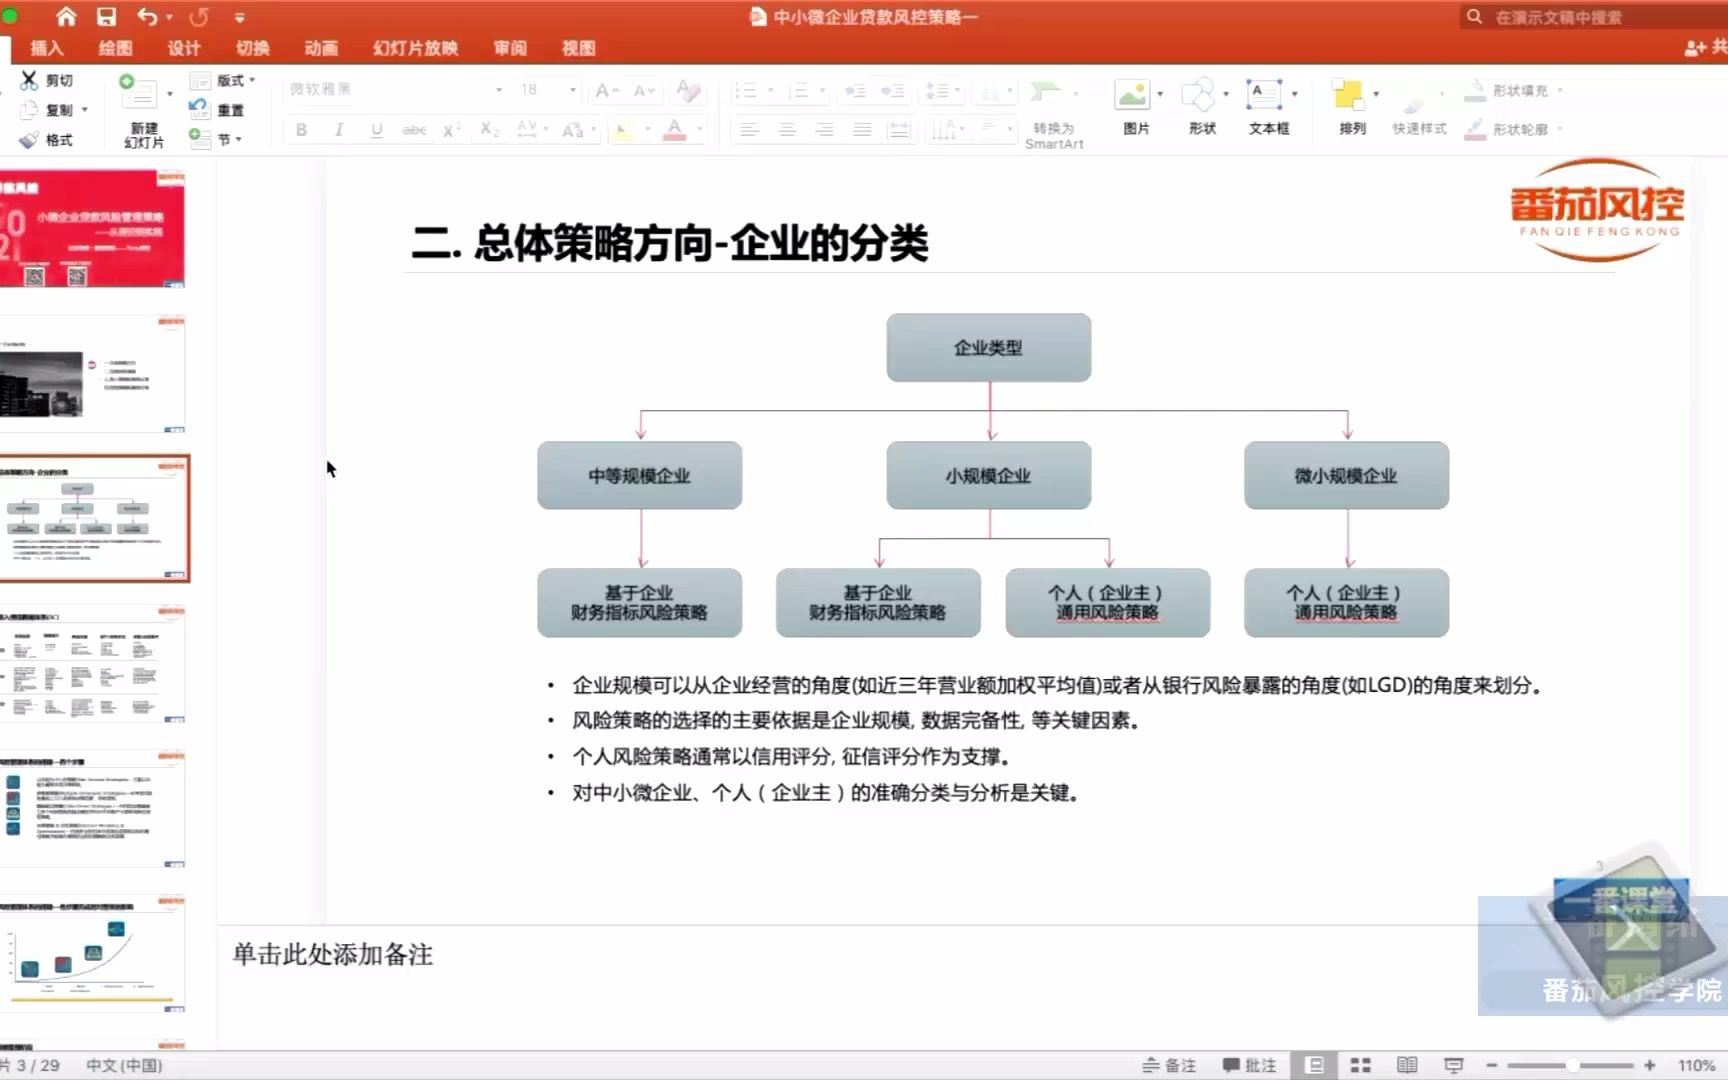
Task: Reset the slide with 重置 button
Action: 218,110
